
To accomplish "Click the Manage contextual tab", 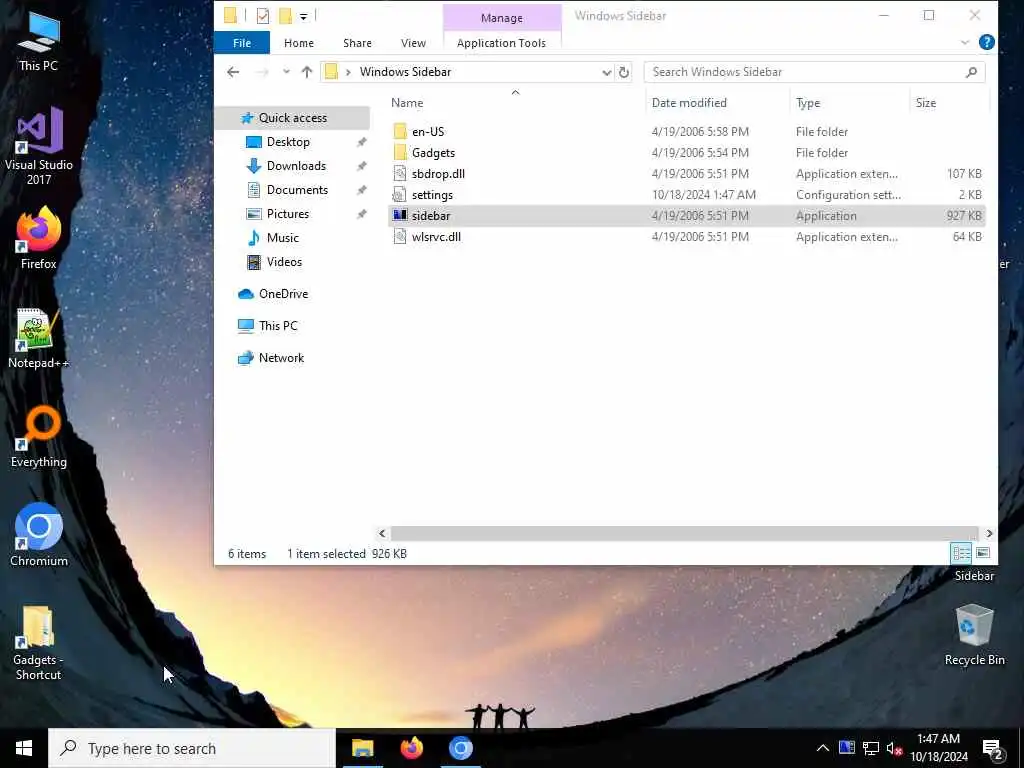I will pyautogui.click(x=502, y=18).
